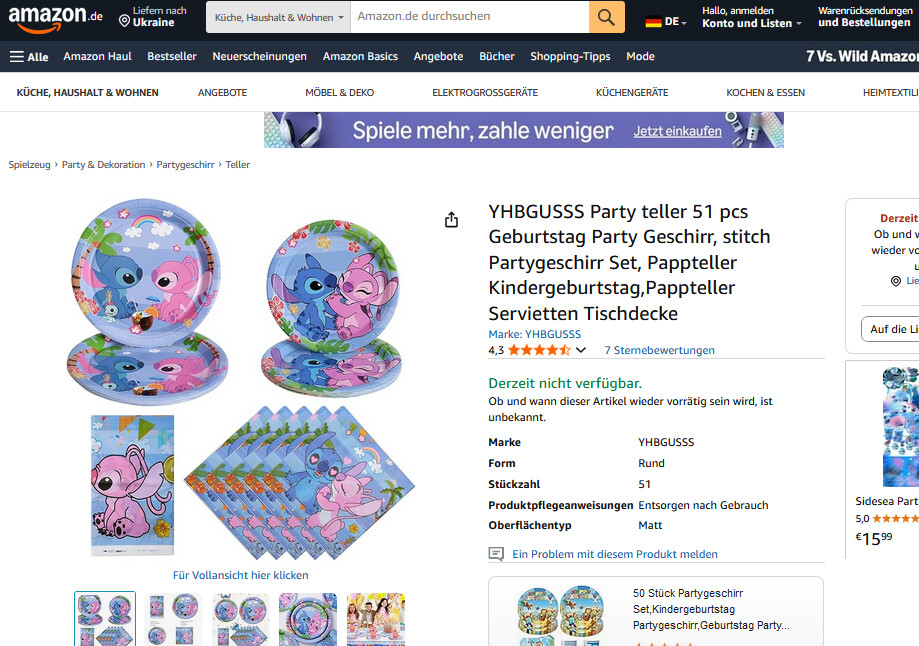
Task: Open the 7 Sternebewertungen link
Action: point(659,350)
